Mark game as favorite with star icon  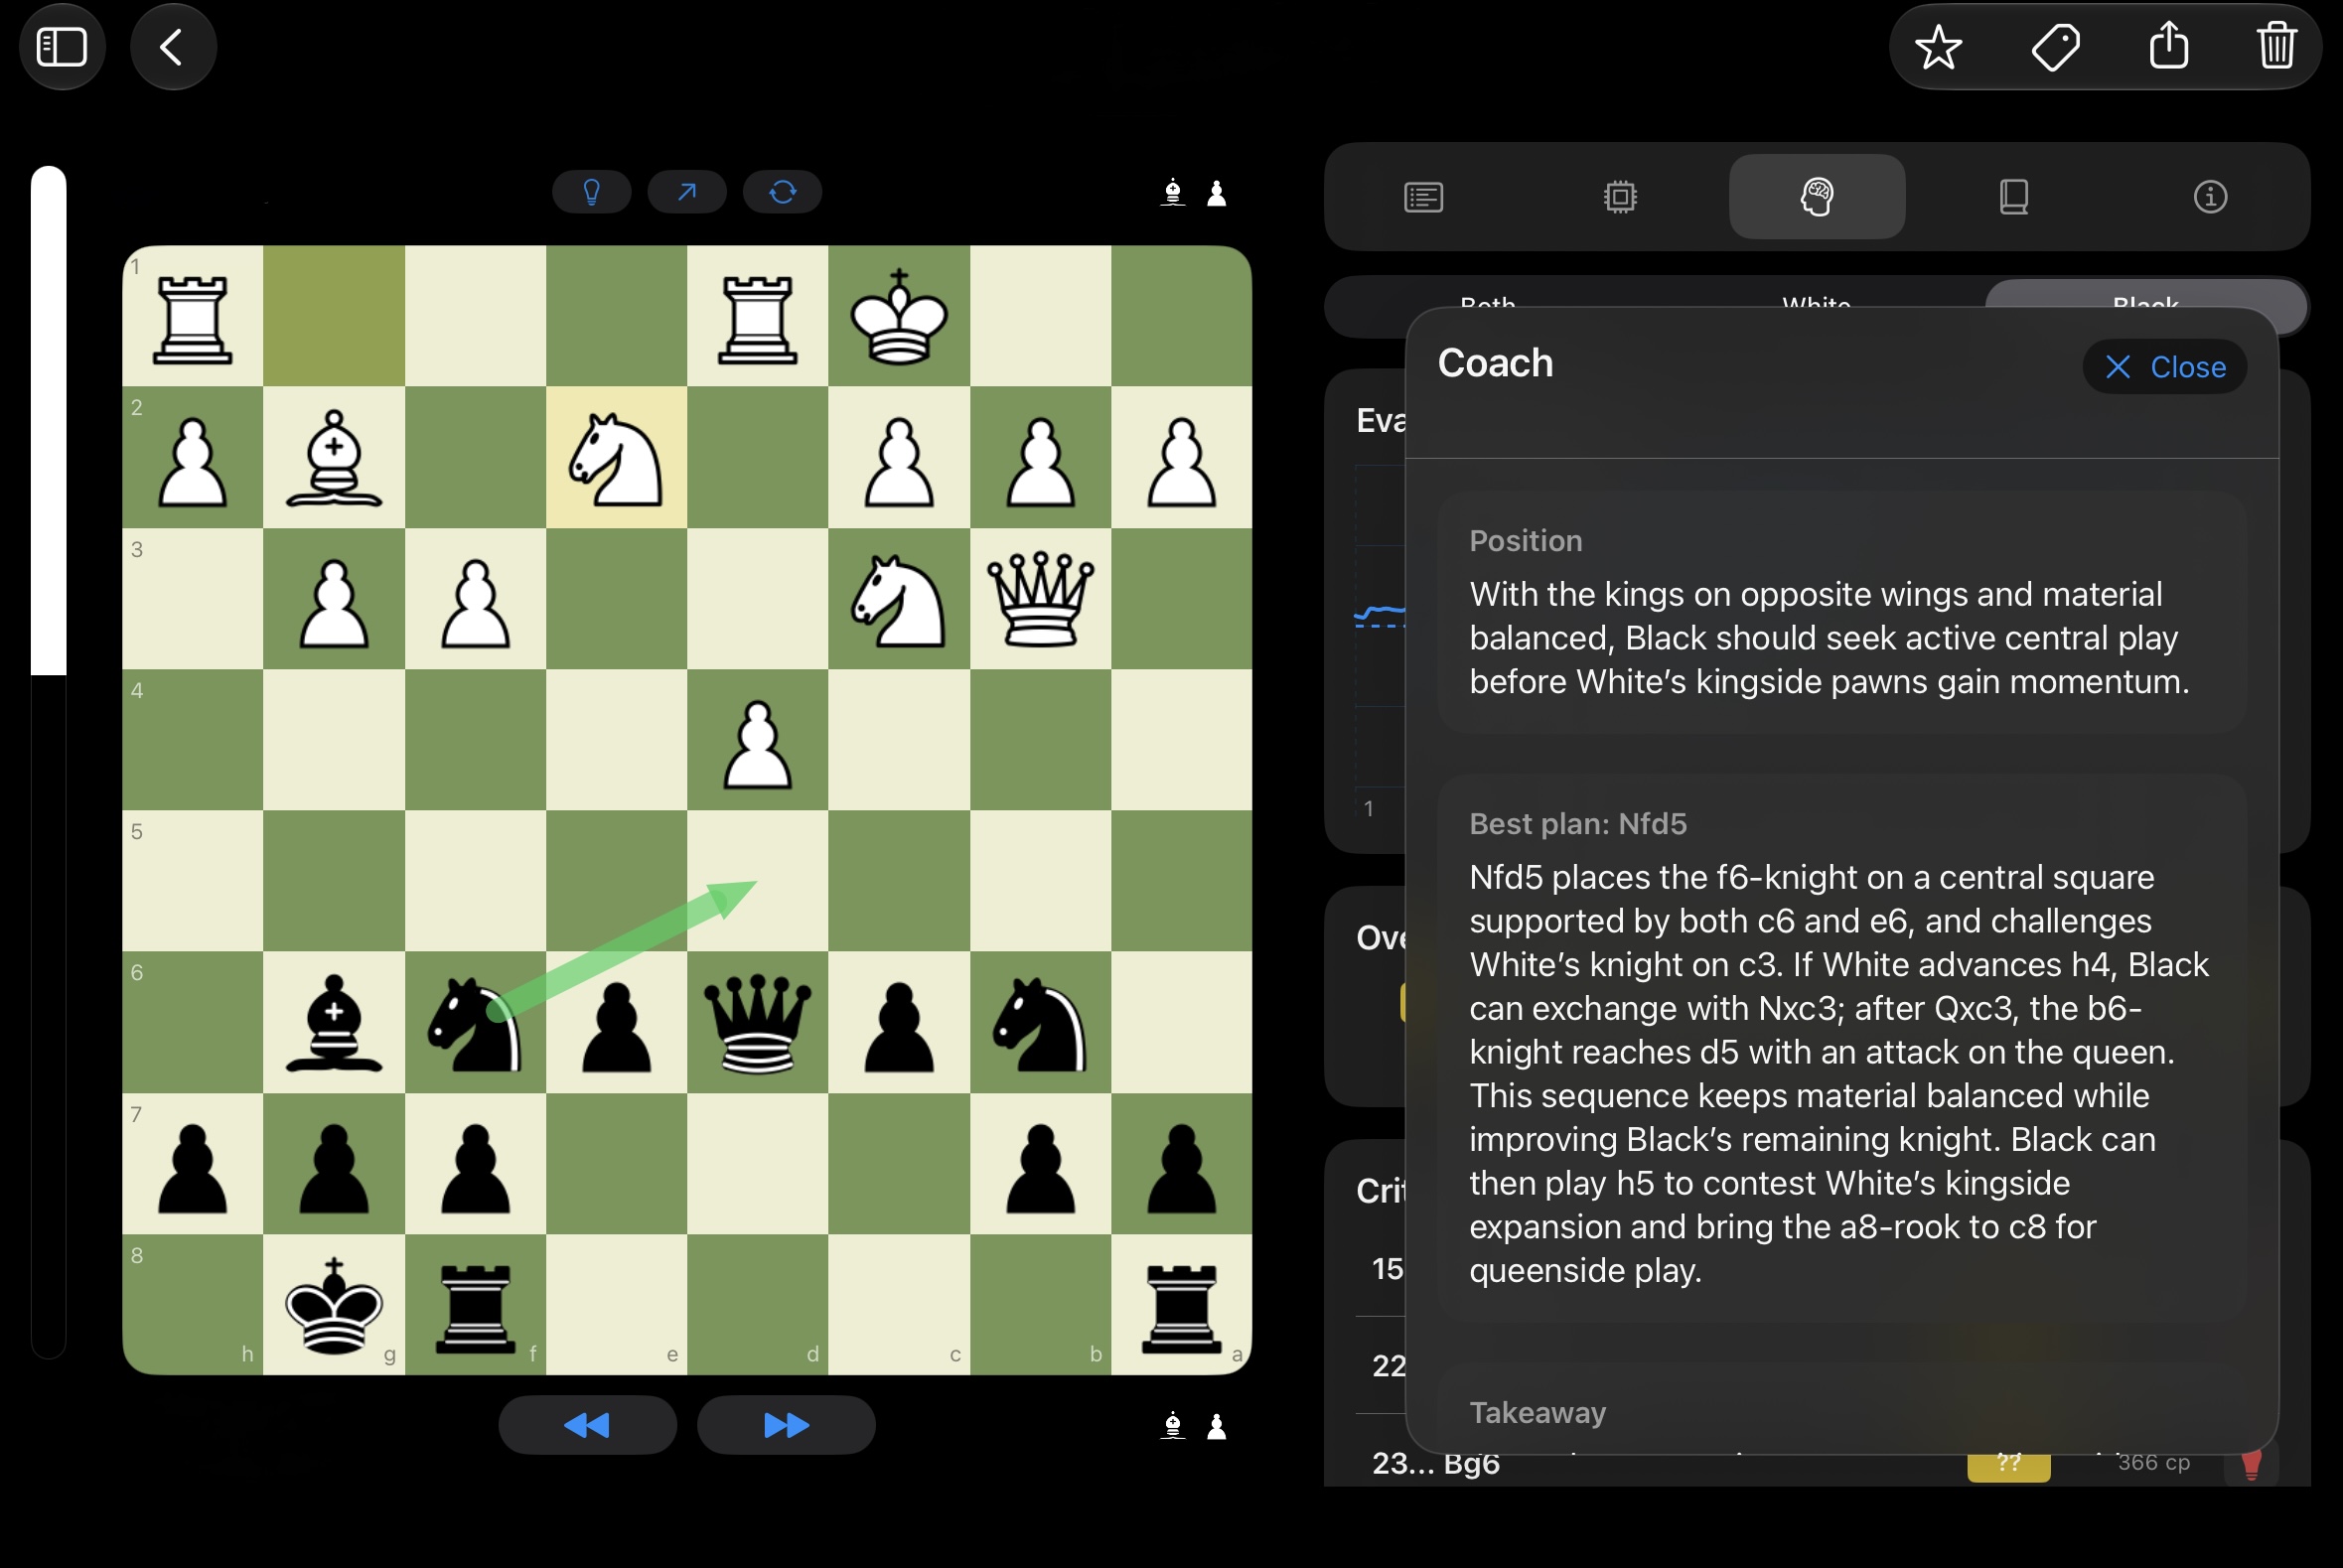(1937, 47)
